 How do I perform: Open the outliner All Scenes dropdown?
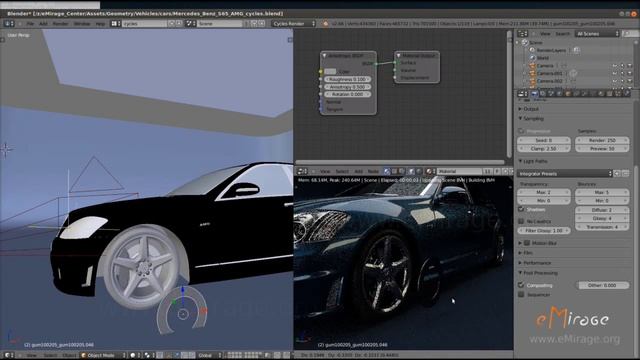tap(598, 33)
